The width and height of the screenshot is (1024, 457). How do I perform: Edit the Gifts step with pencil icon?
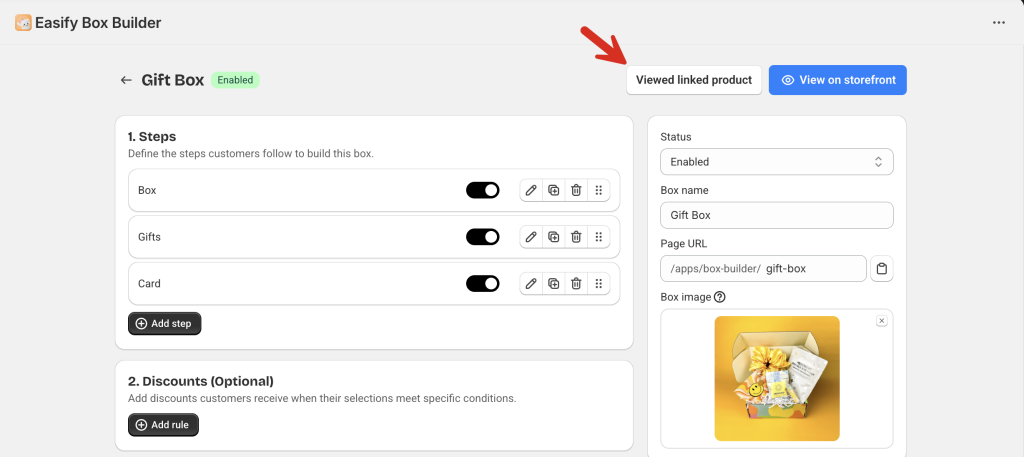click(x=531, y=237)
